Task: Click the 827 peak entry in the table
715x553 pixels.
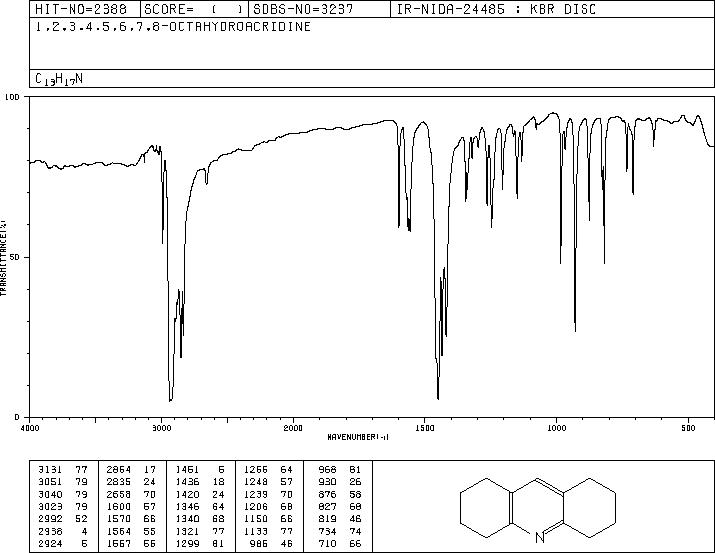Action: (x=340, y=506)
